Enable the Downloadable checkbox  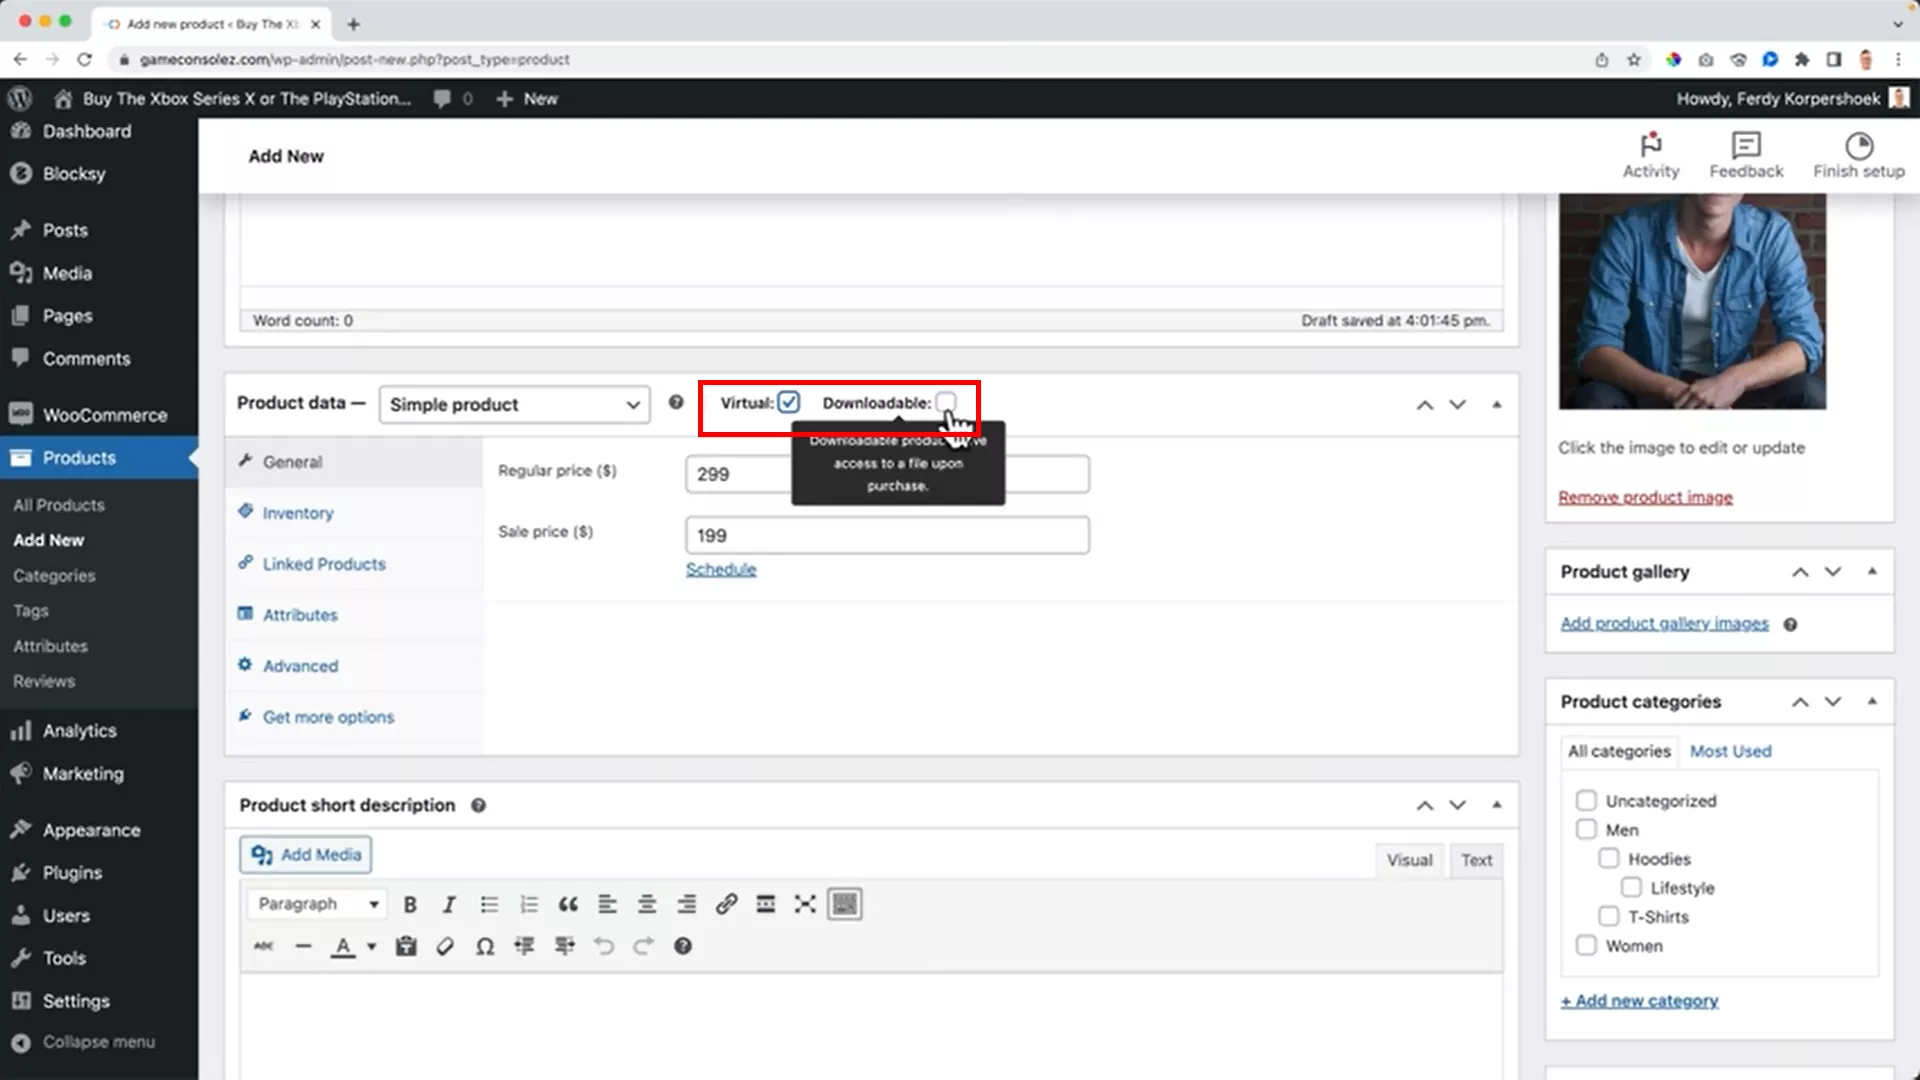tap(945, 402)
